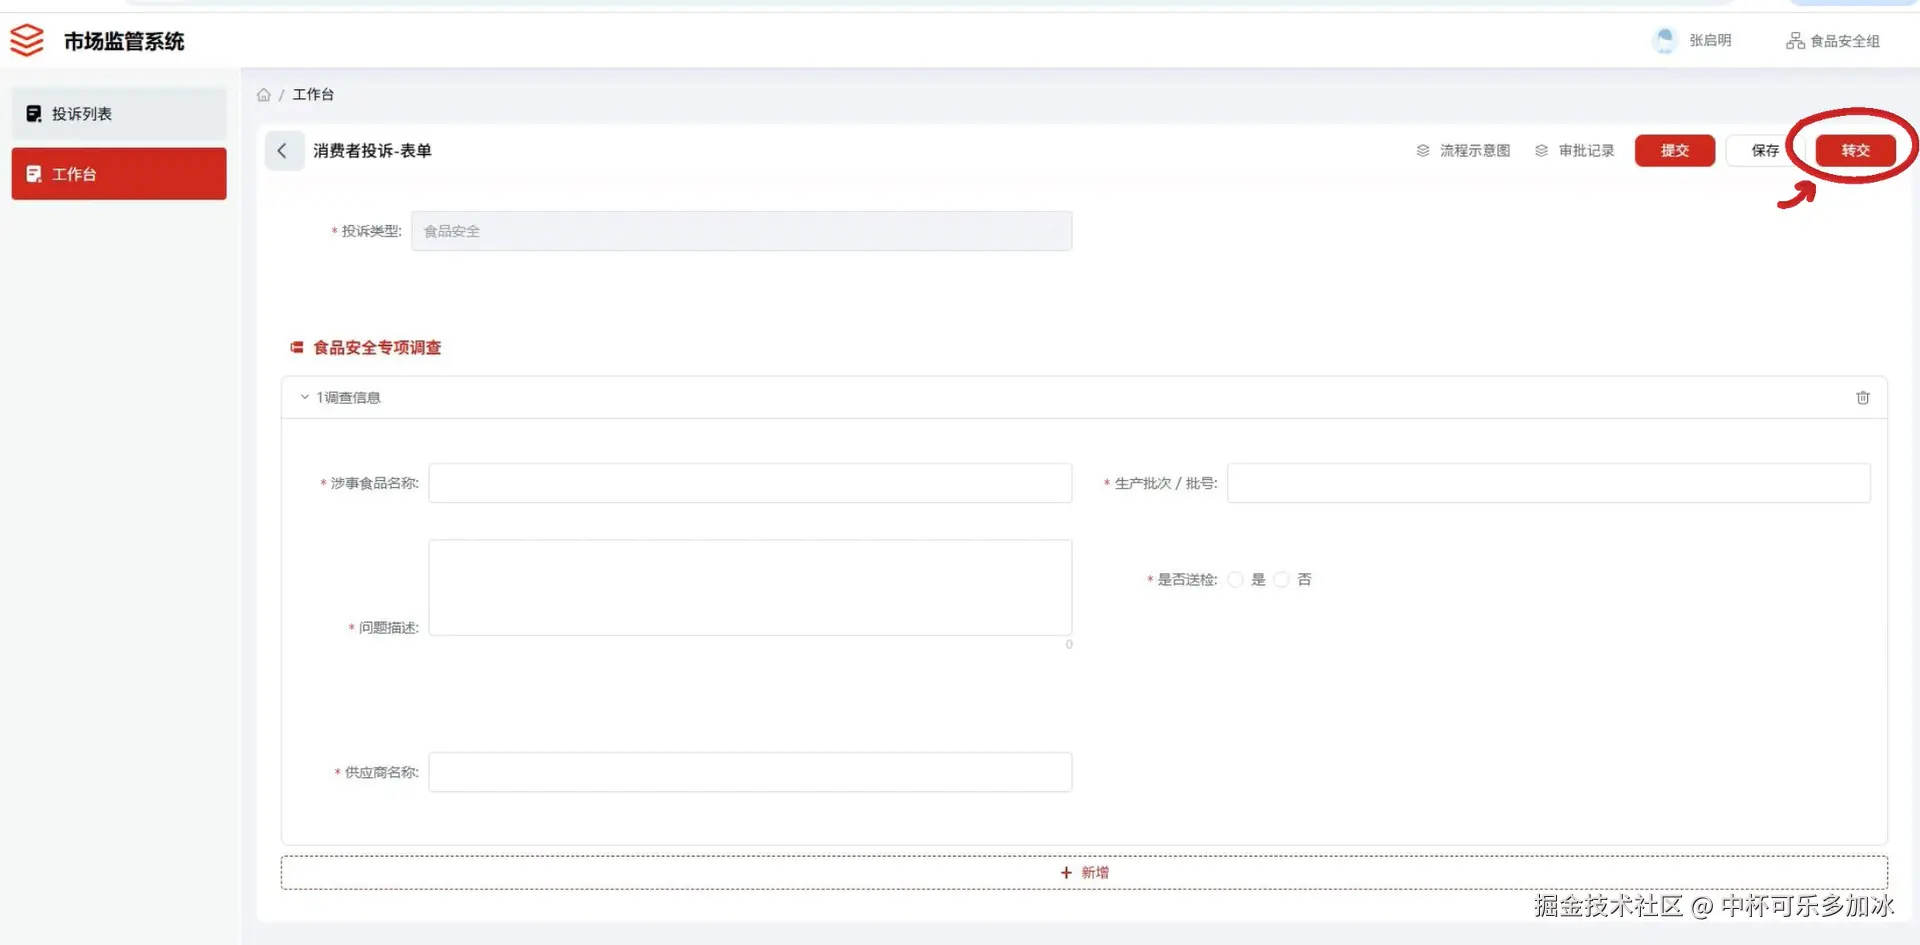The width and height of the screenshot is (1920, 945).
Task: Click the 消费者投诉-表单 title
Action: 372,151
